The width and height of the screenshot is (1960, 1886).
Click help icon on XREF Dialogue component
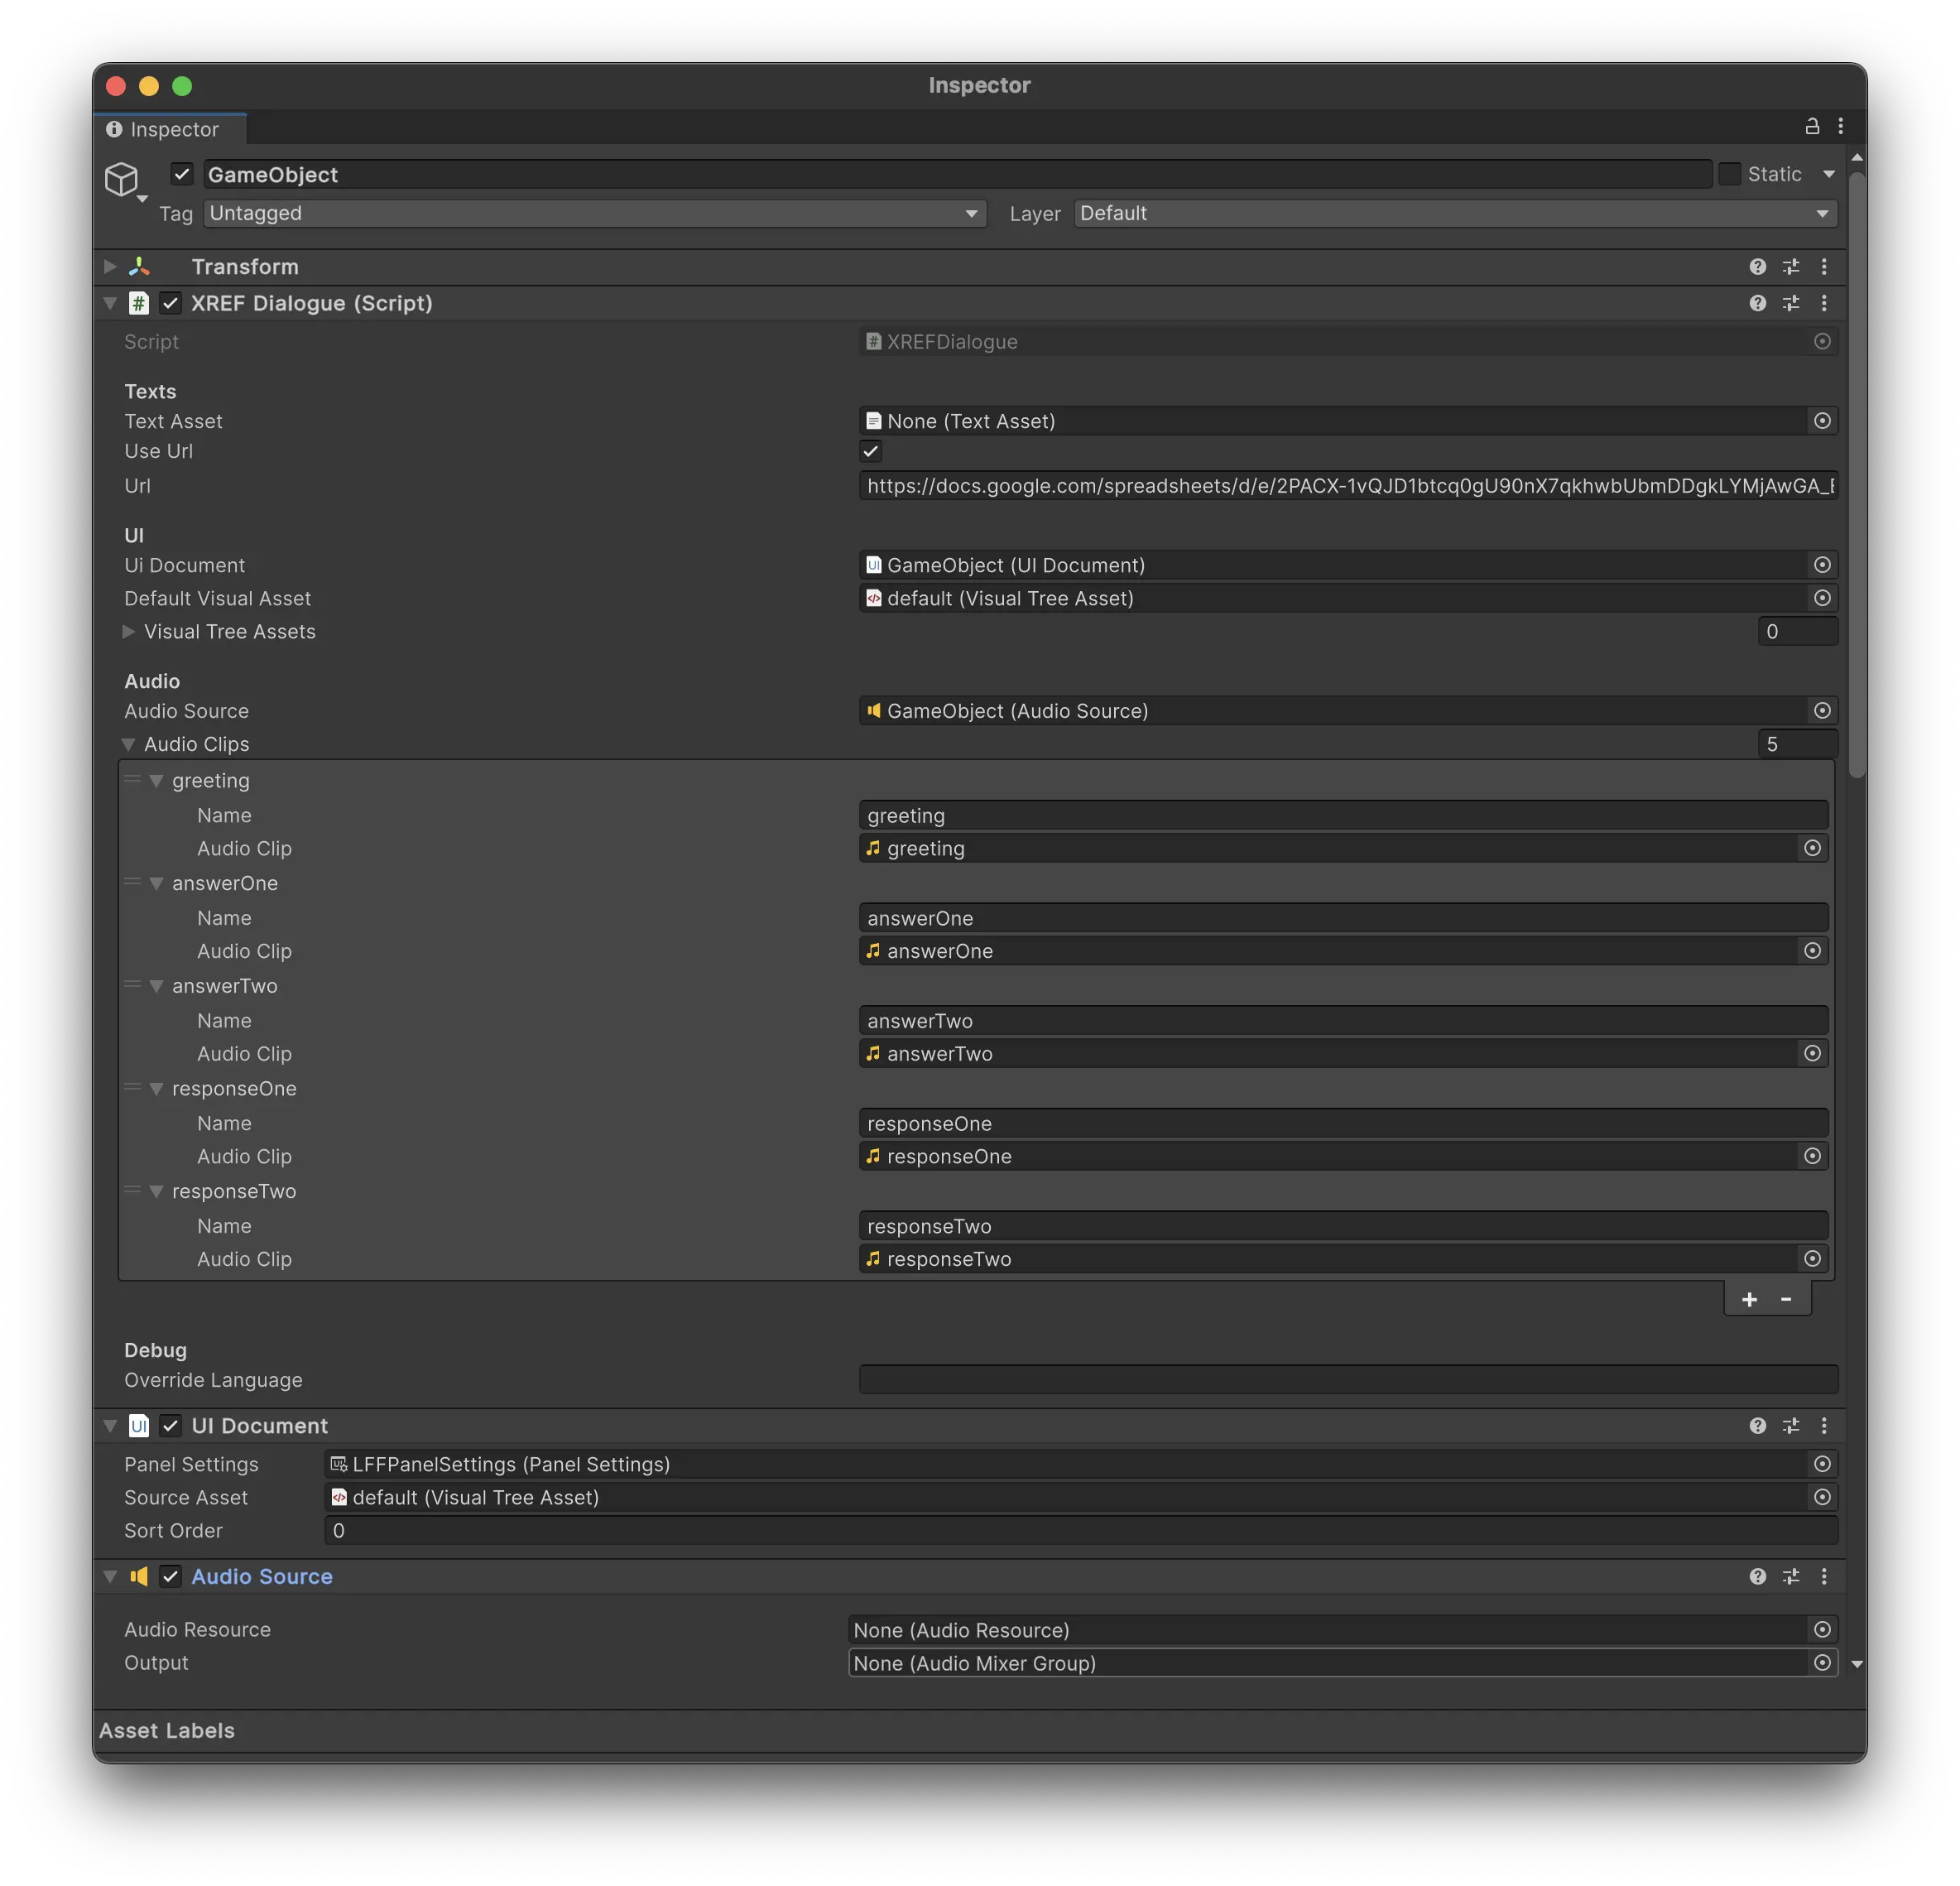tap(1758, 303)
